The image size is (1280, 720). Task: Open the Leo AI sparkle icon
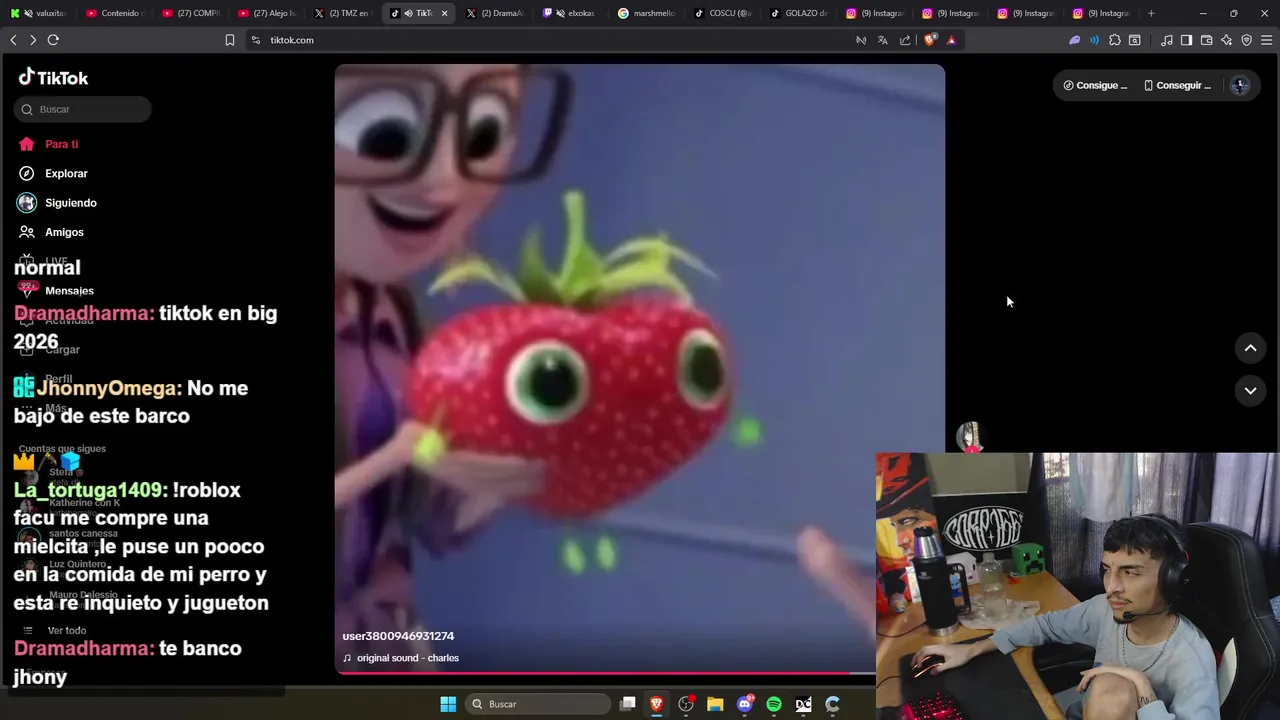coord(1226,40)
